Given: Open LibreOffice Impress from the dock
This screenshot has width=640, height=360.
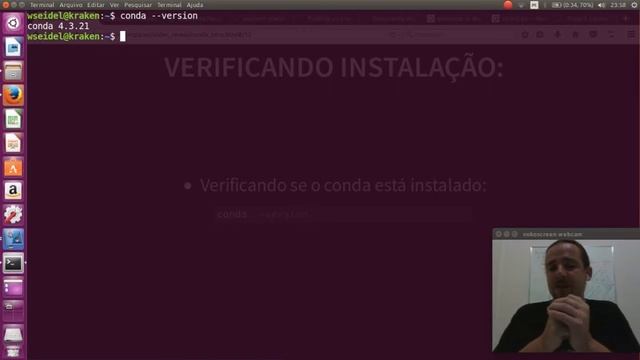Looking at the screenshot, I should click(x=13, y=143).
